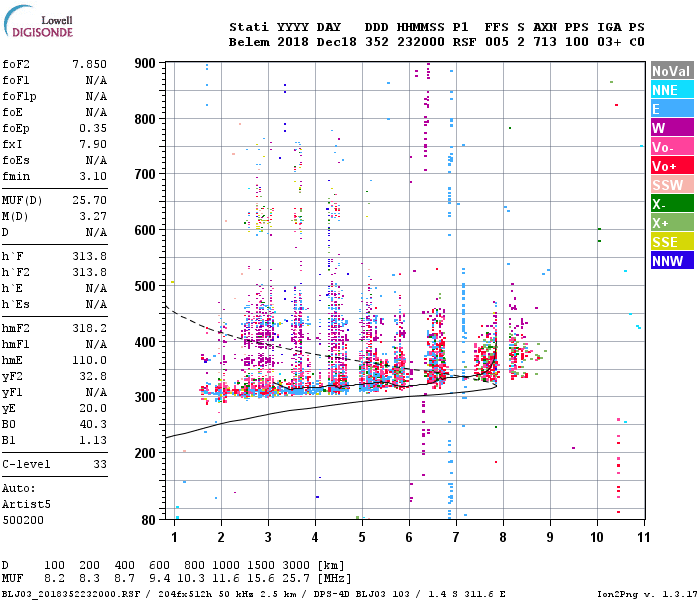Screen dimensions: 700x600
Task: Click the B0 value 40.3
Action: [93, 424]
